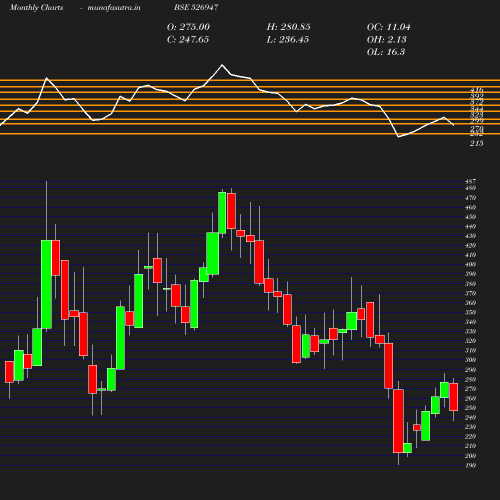Click the 240 price axis label
The width and height of the screenshot is (500, 500).
(x=471, y=417)
